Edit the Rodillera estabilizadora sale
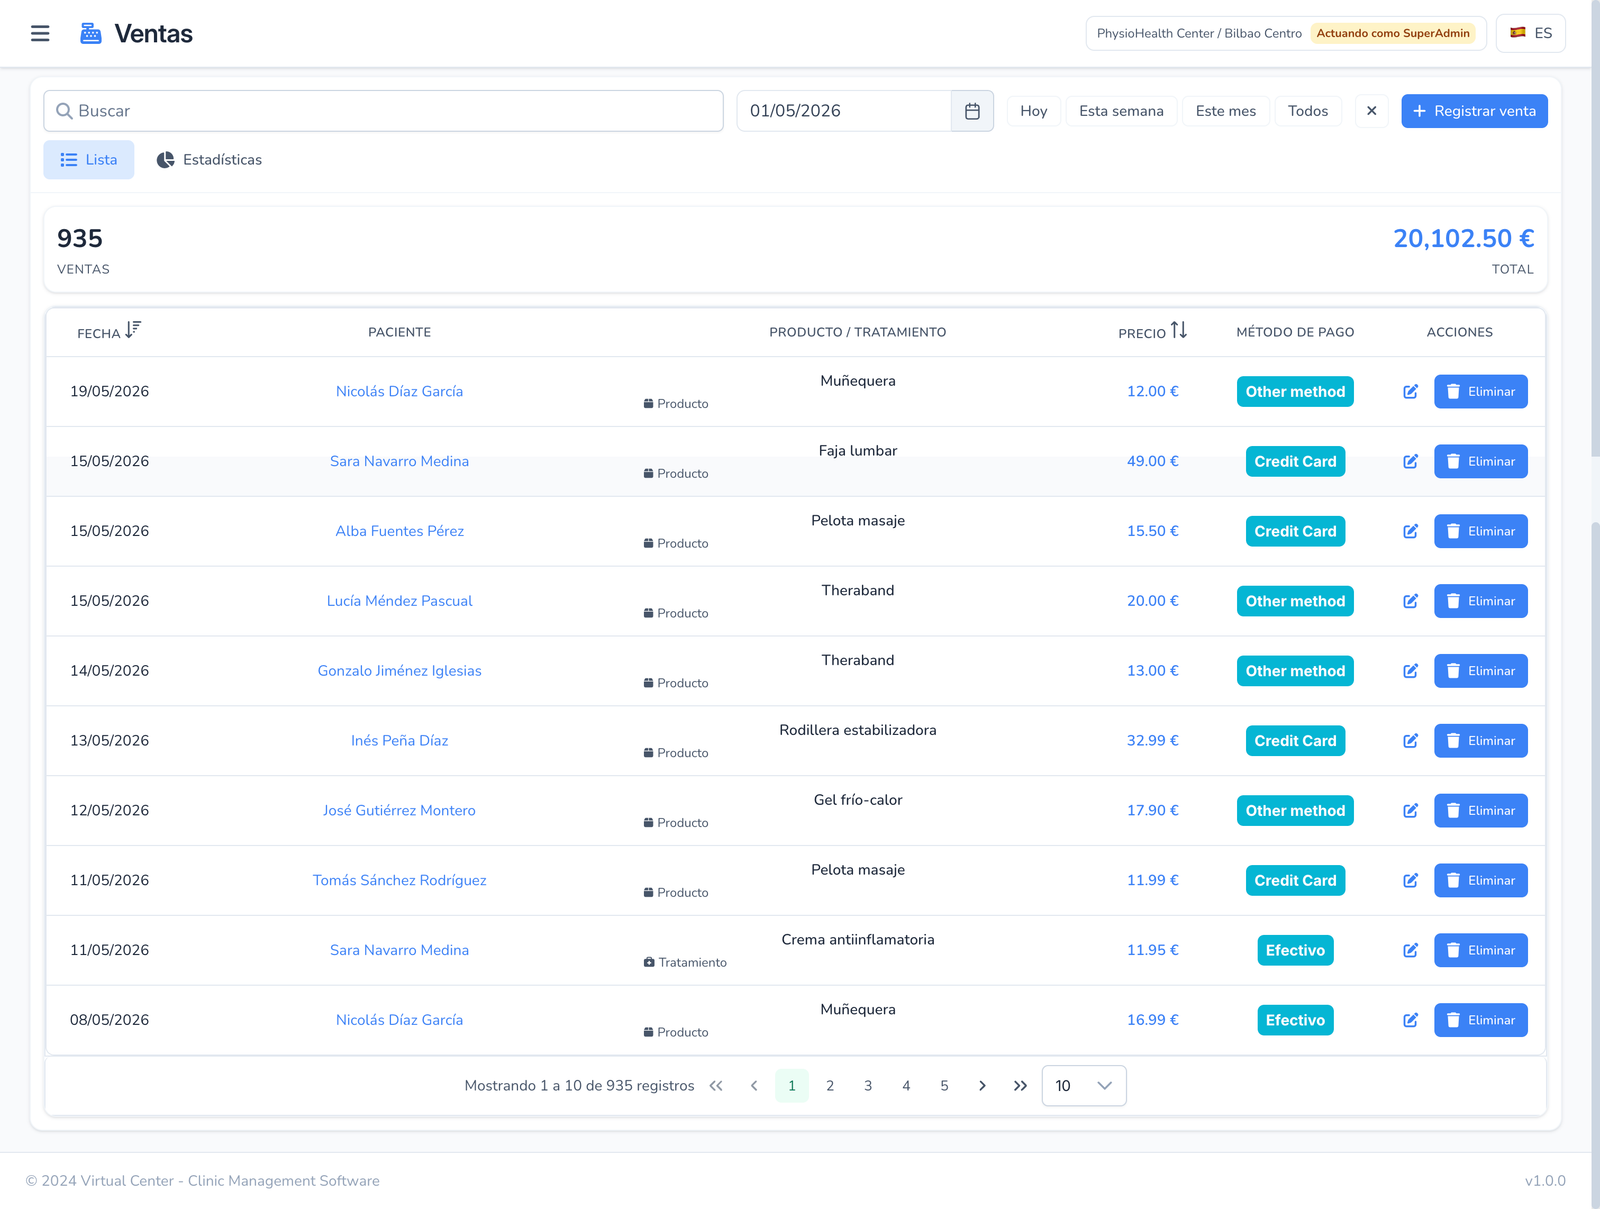 point(1410,741)
